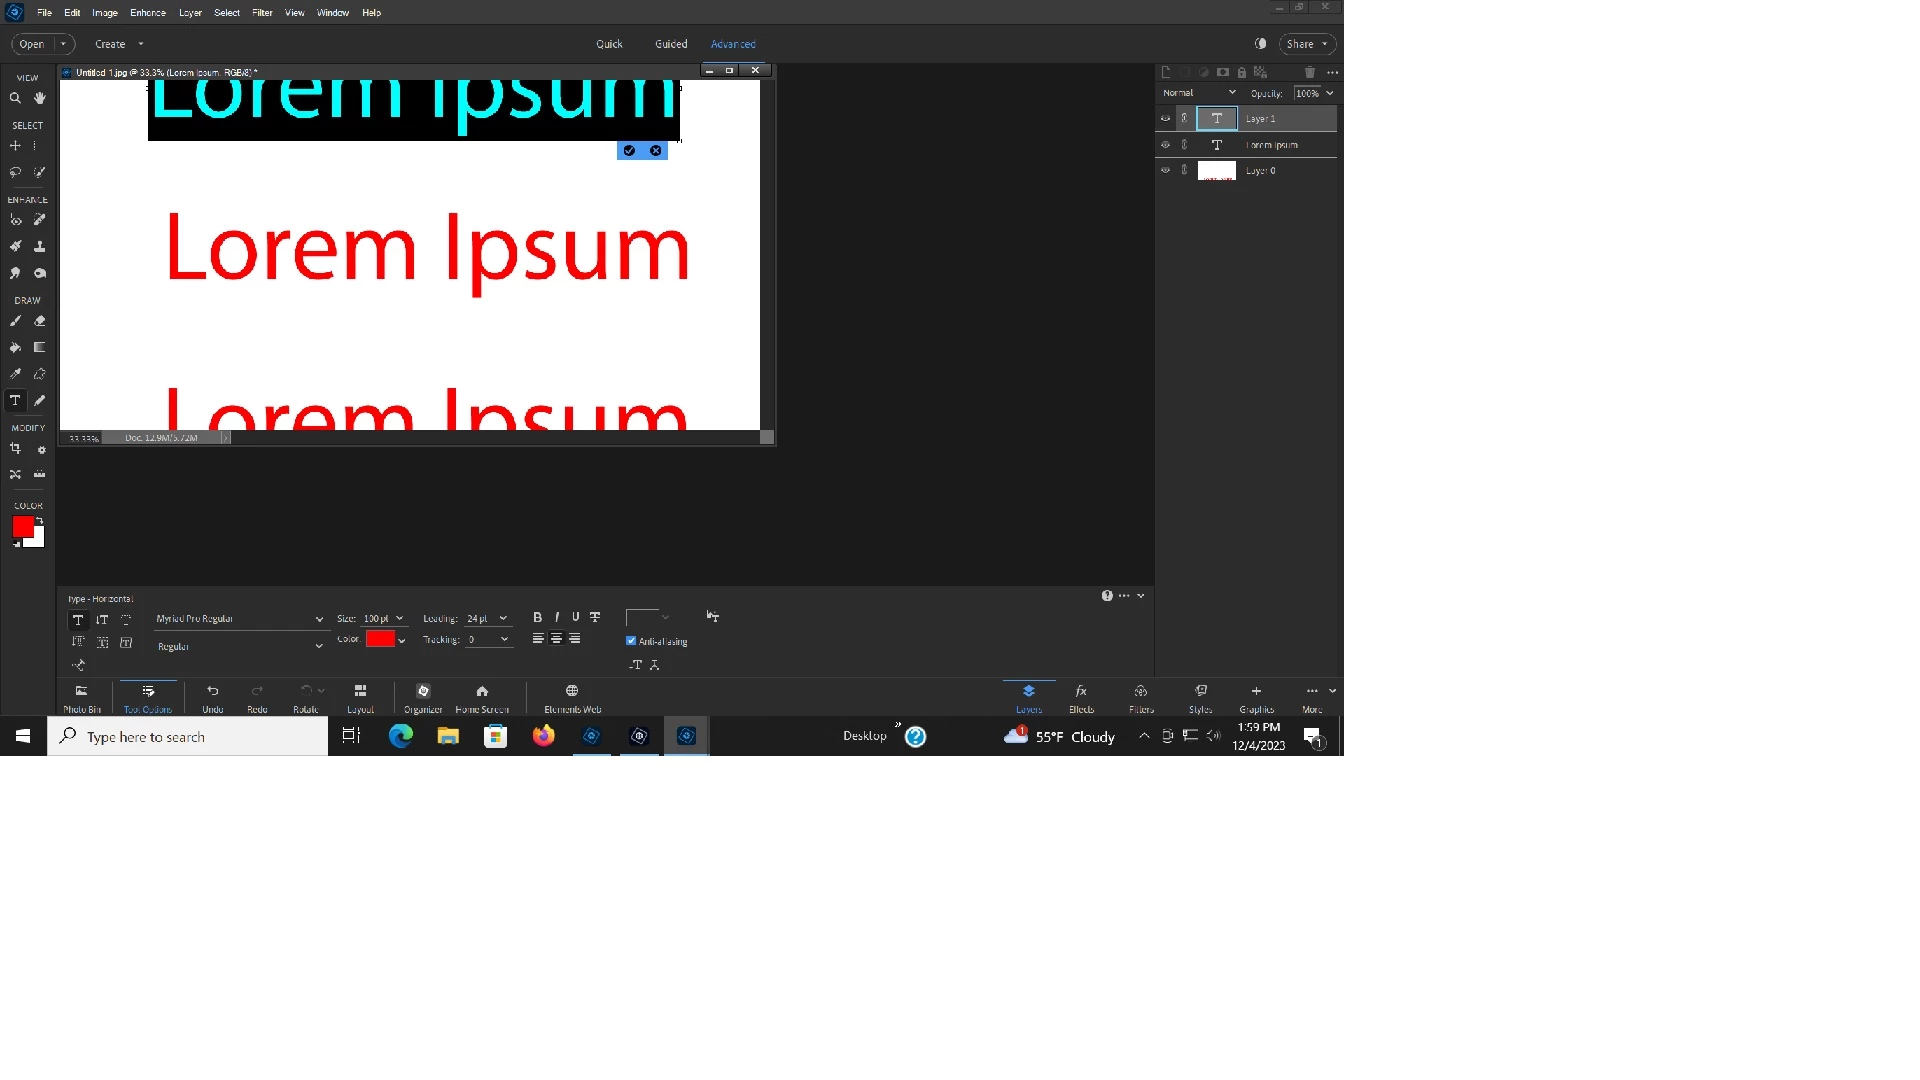Choose the Crop tool
Screen dimensions: 1920x1080
point(15,449)
